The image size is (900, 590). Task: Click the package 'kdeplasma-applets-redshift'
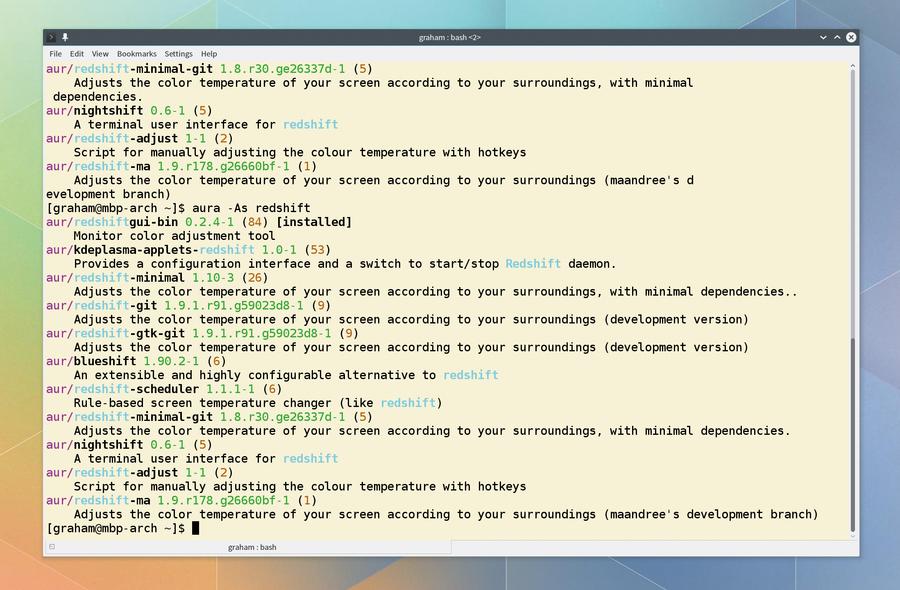click(x=164, y=250)
